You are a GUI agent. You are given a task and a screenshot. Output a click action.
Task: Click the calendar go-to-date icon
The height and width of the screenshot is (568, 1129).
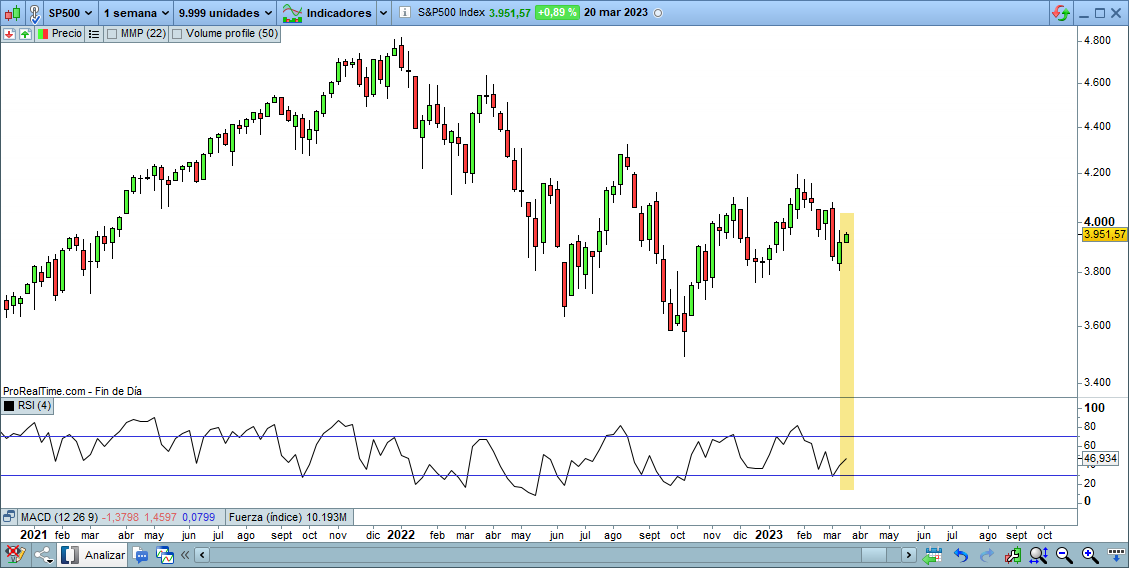(x=933, y=555)
